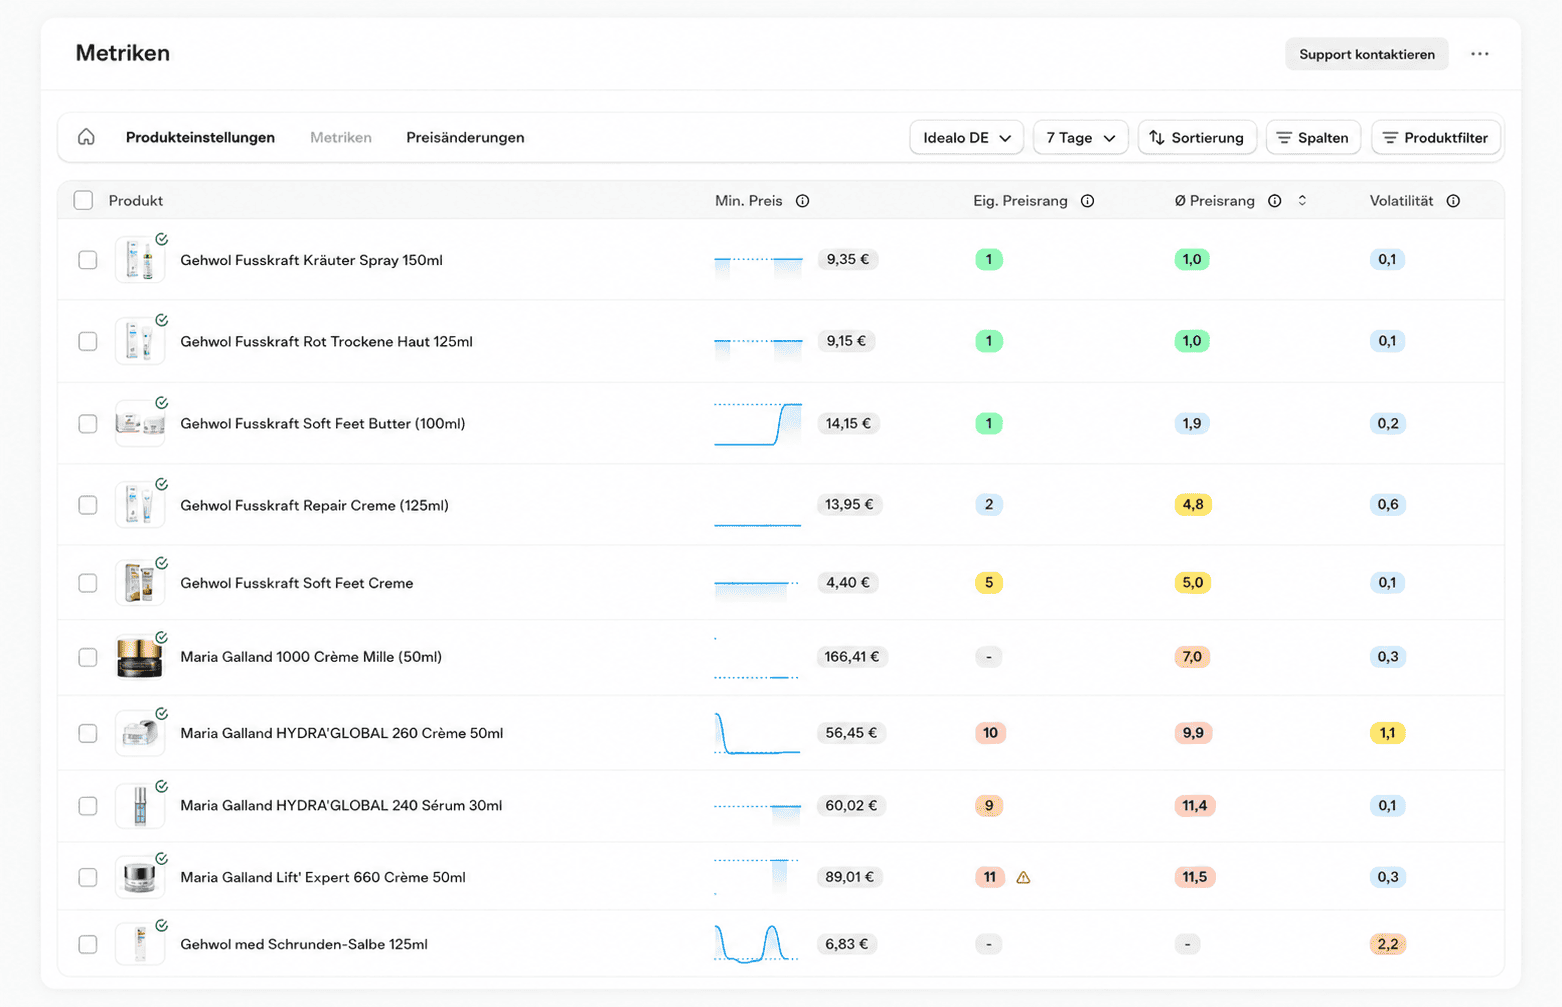Viewport: 1562px width, 1007px height.
Task: Tick checkbox for Gehwol Fusskraft Repair Creme
Action: [x=88, y=505]
